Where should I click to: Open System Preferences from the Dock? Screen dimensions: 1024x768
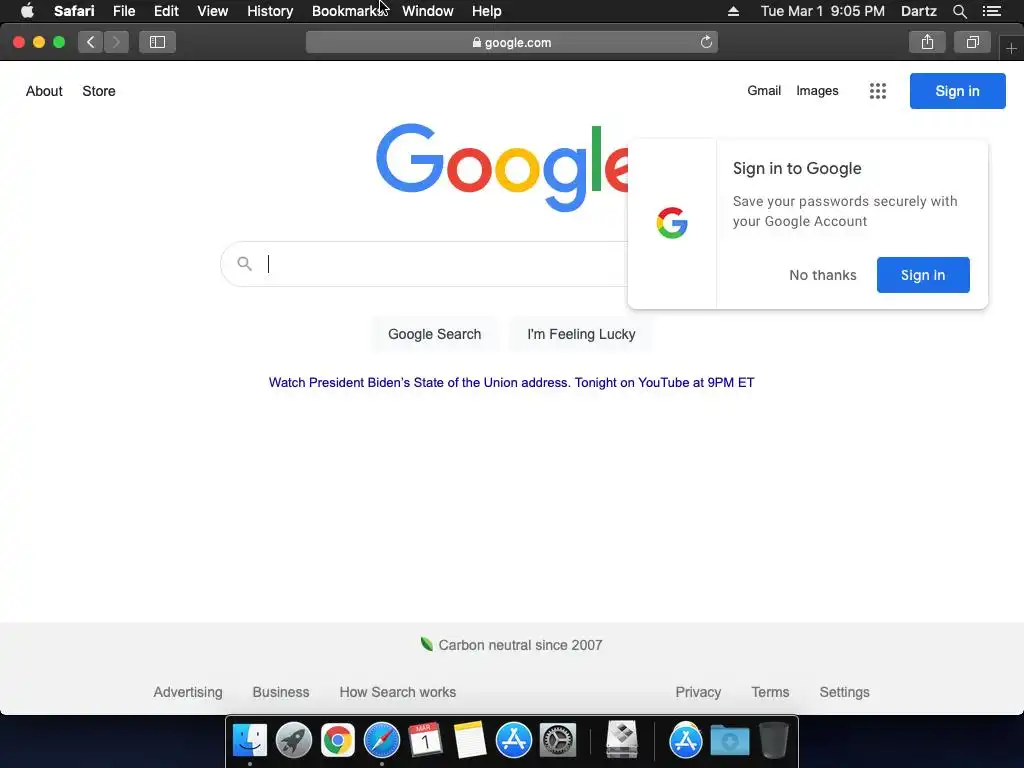pos(558,740)
